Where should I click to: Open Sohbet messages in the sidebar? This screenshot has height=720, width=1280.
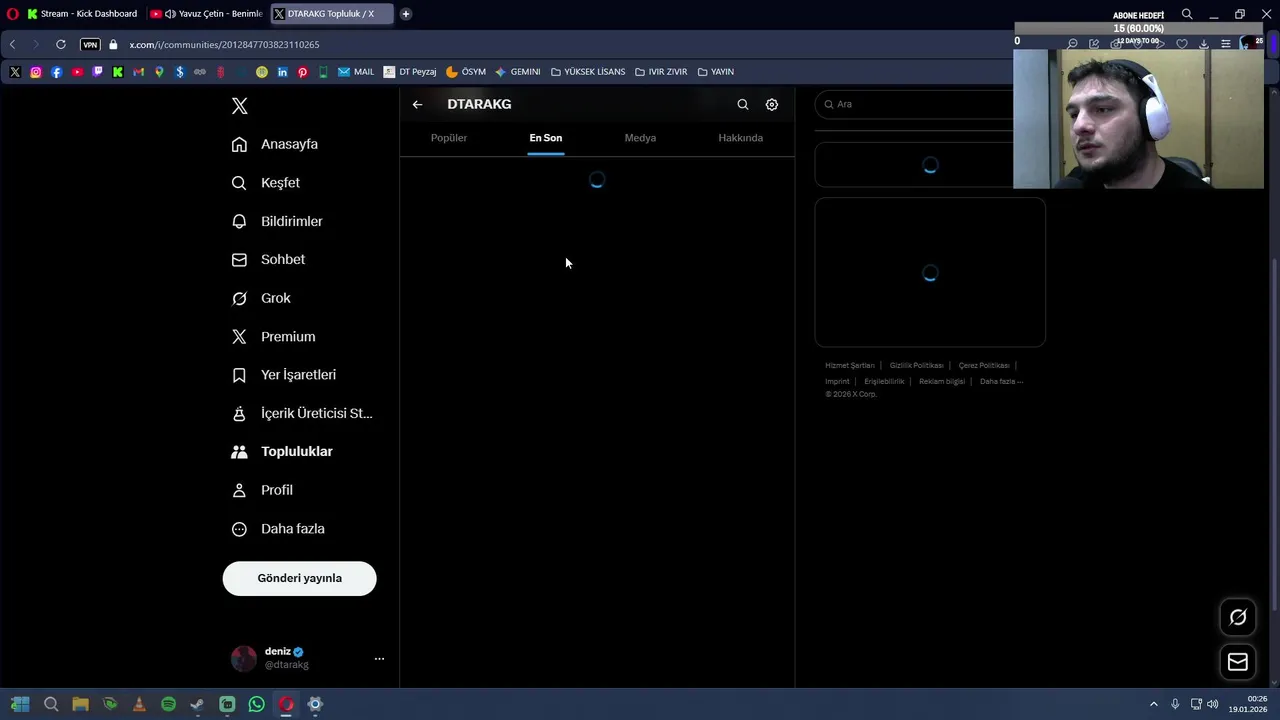click(268, 259)
